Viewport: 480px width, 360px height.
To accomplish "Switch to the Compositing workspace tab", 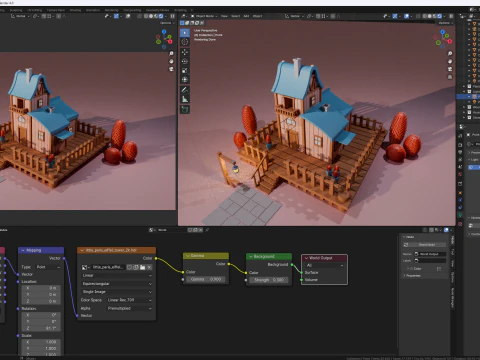I will 132,10.
